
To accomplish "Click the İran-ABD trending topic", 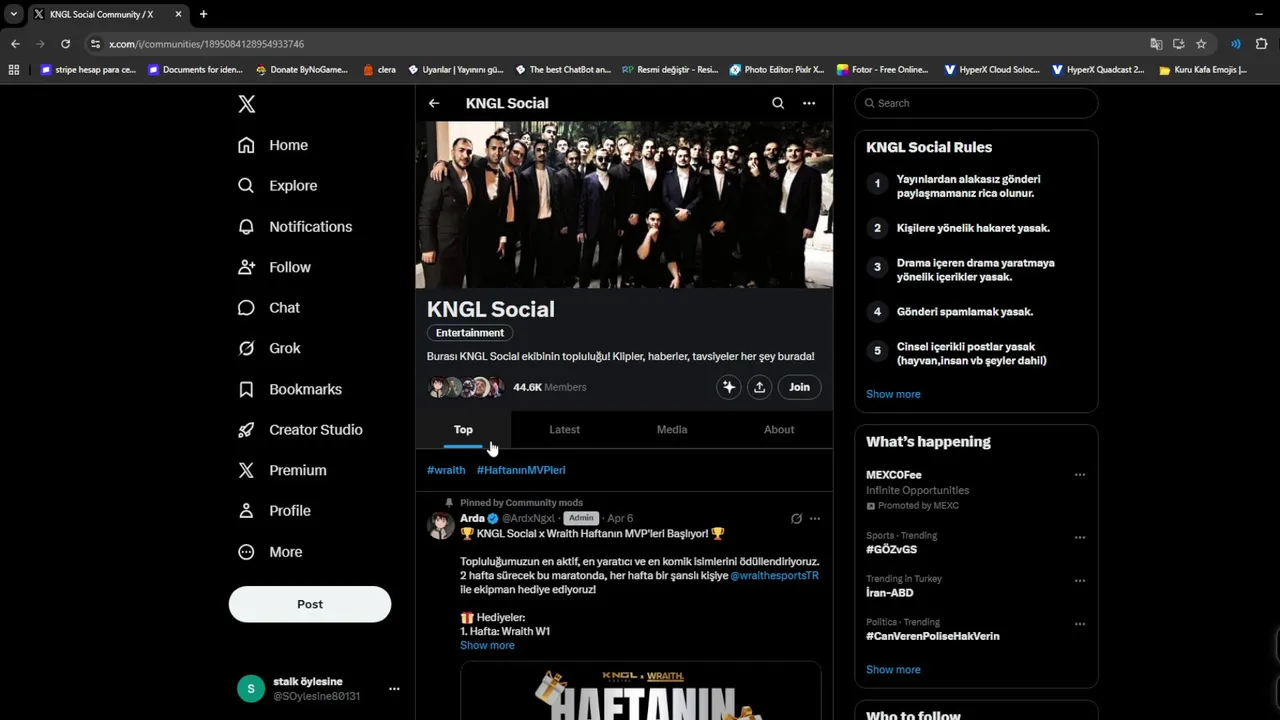I will [890, 593].
